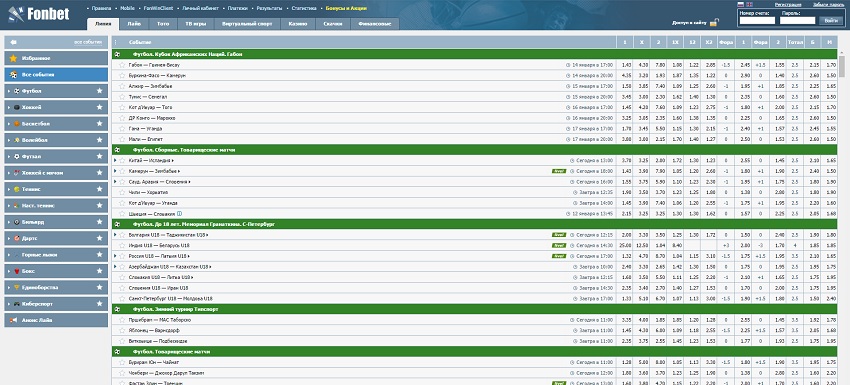
Task: Expand the Баскетбол sidebar category arrow
Action: (x=9, y=124)
